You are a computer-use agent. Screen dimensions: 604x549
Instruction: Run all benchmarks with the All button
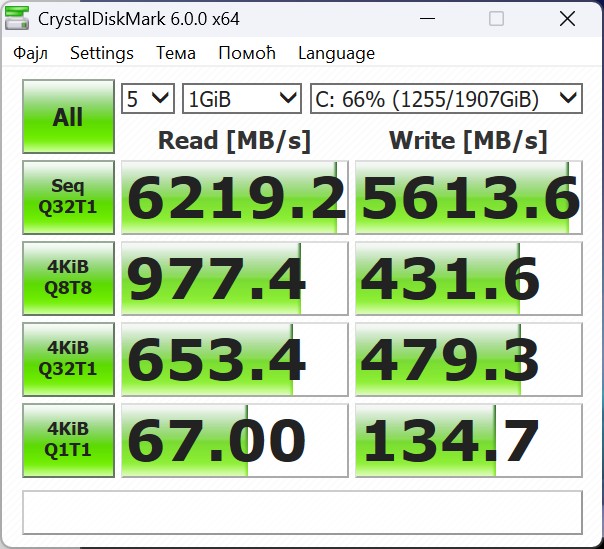click(69, 116)
